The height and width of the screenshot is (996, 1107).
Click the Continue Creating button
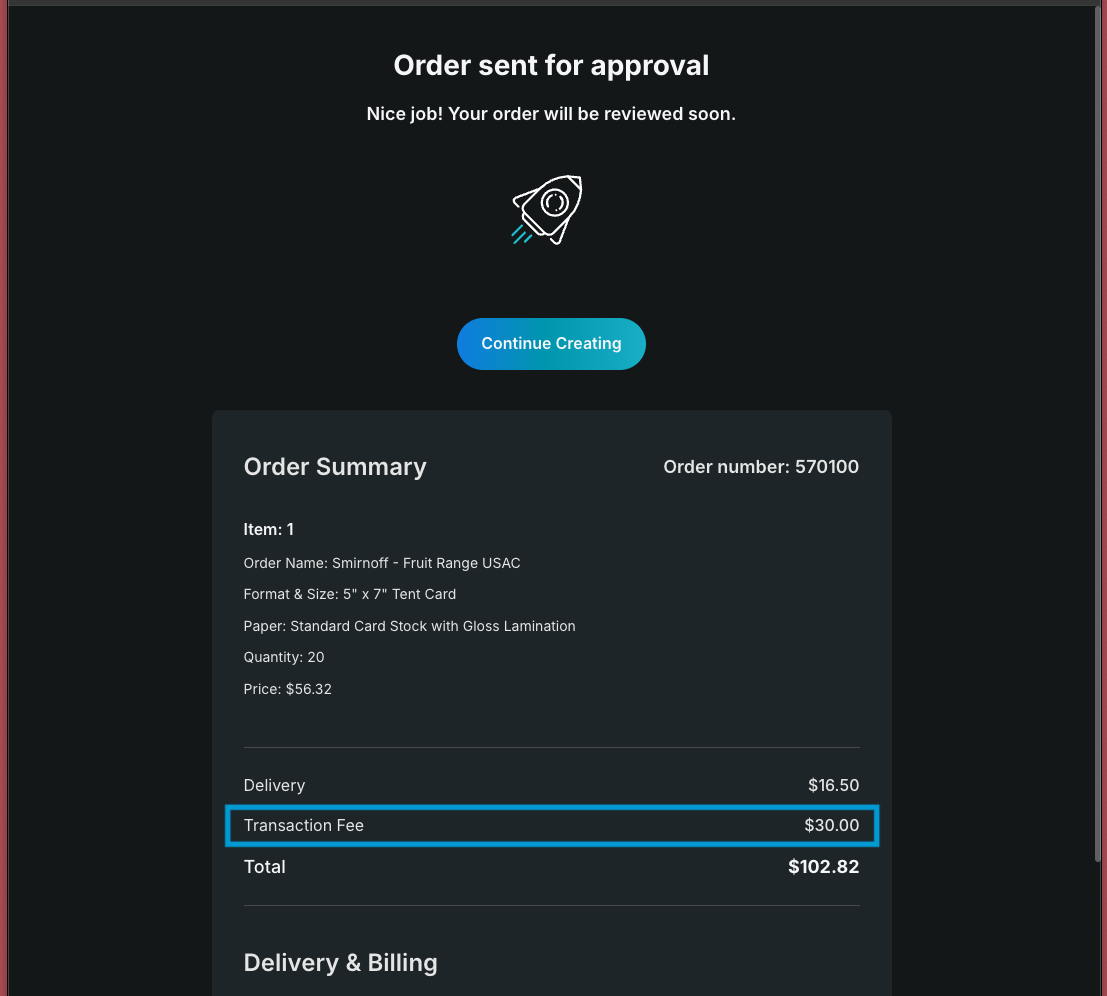click(551, 343)
